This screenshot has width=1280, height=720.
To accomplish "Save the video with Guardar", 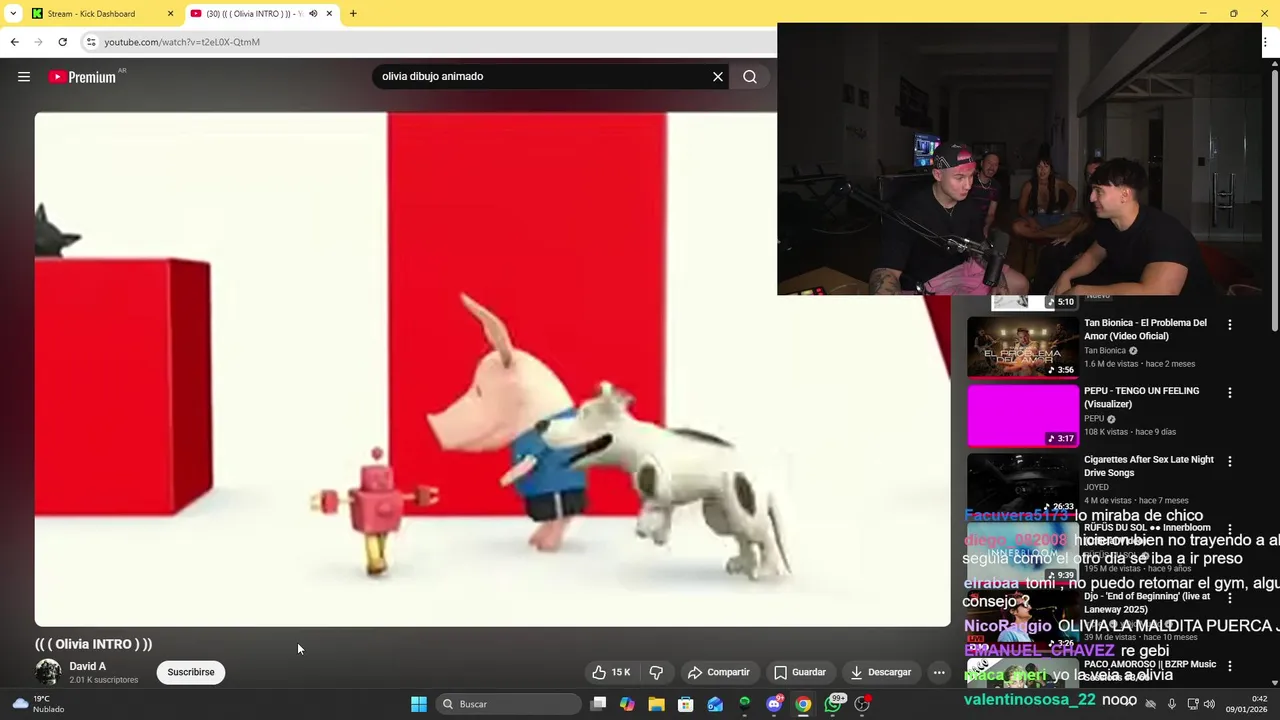I will point(799,672).
